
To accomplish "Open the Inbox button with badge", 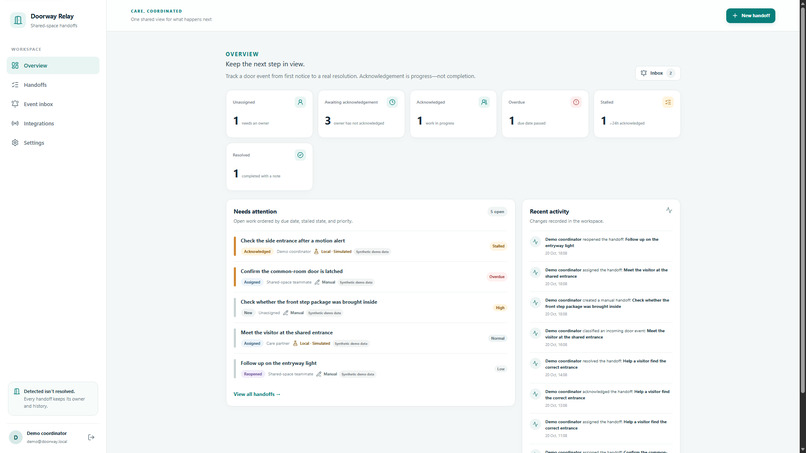I will (657, 73).
